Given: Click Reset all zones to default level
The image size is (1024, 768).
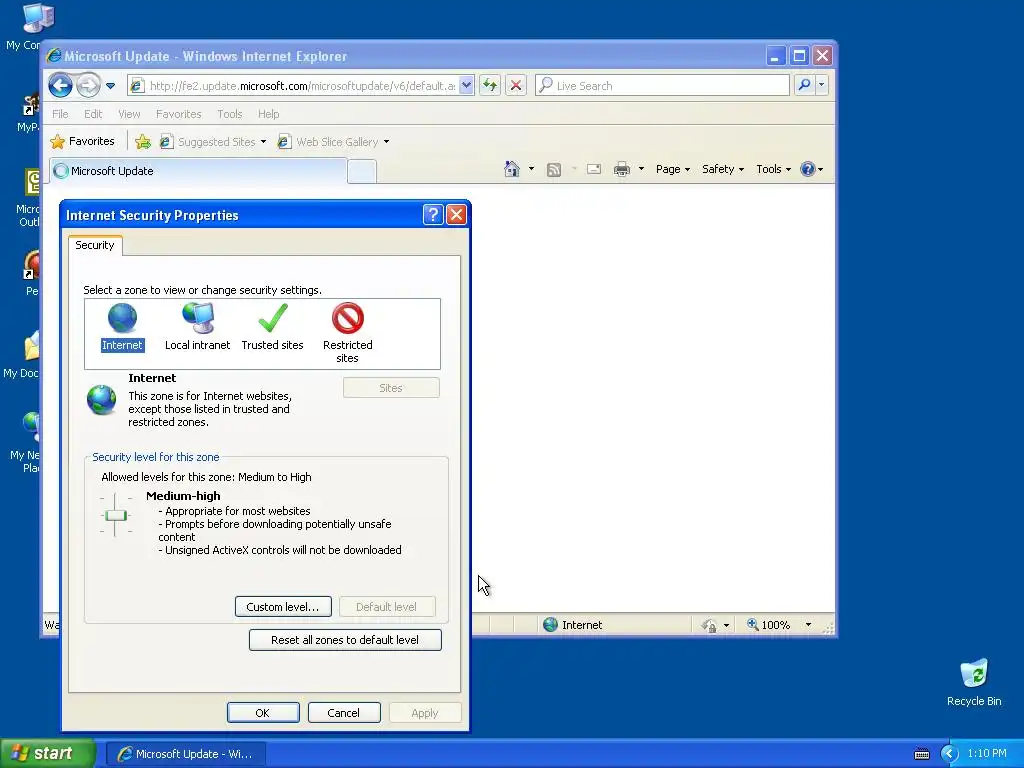Looking at the screenshot, I should 345,640.
